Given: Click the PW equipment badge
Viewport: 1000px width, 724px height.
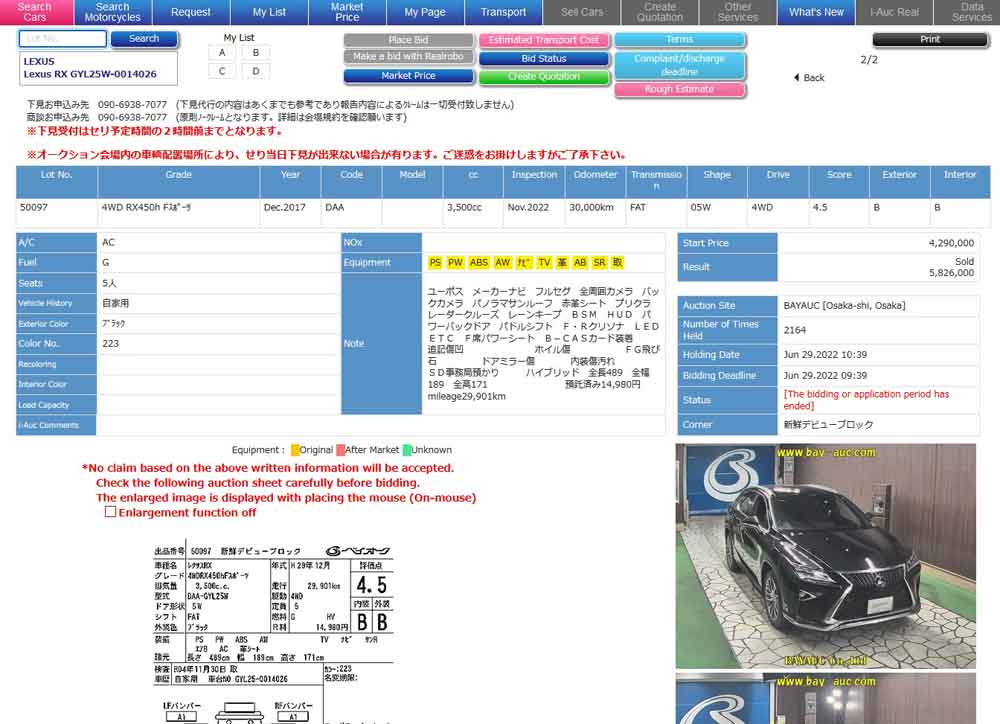Looking at the screenshot, I should click(455, 262).
